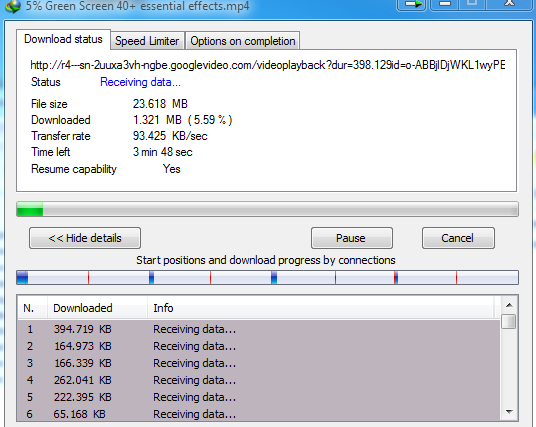Click the connections segment progress bar
This screenshot has height=427, width=536.
[x=267, y=278]
